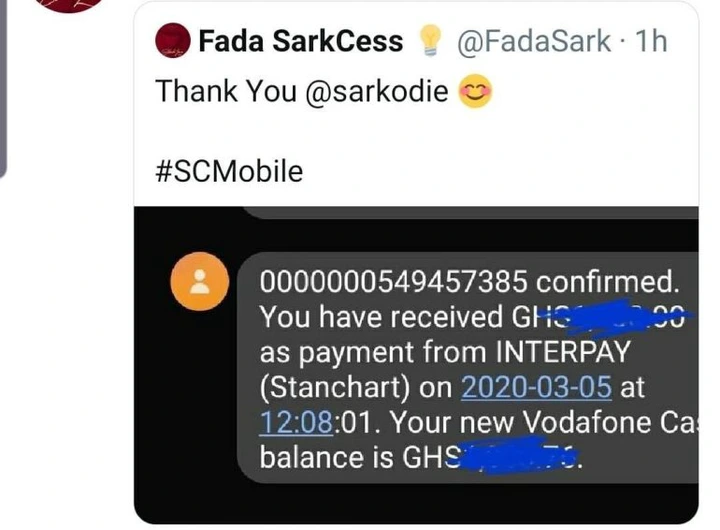Open the @FadaSark handle
The width and height of the screenshot is (720, 530).
point(534,41)
